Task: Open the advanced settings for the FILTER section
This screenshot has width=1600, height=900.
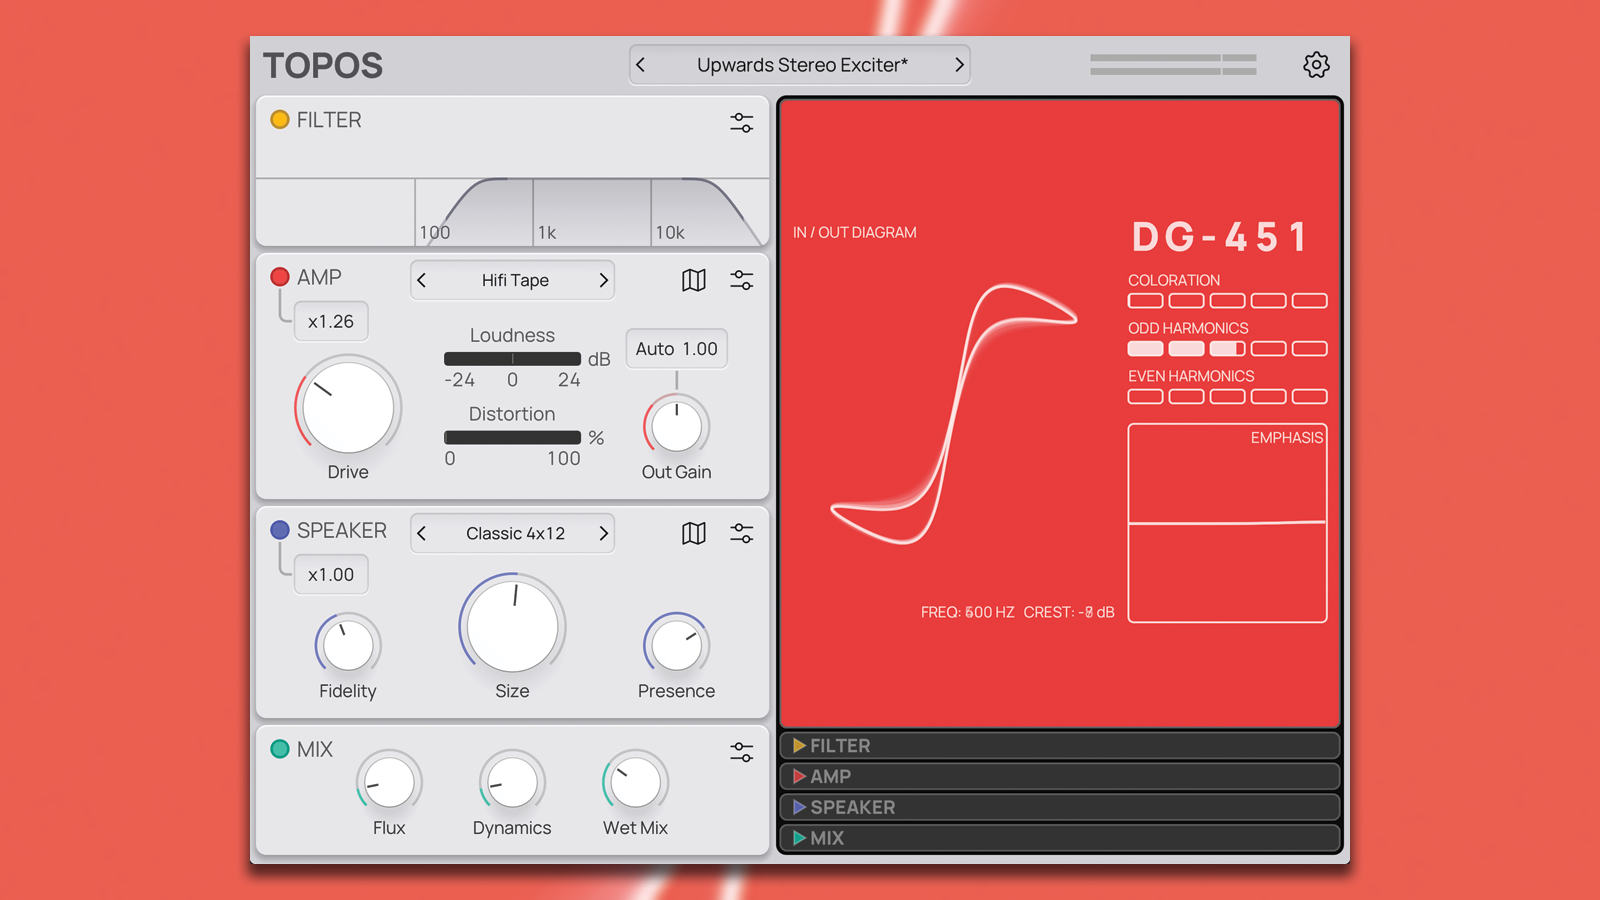Action: click(x=742, y=121)
